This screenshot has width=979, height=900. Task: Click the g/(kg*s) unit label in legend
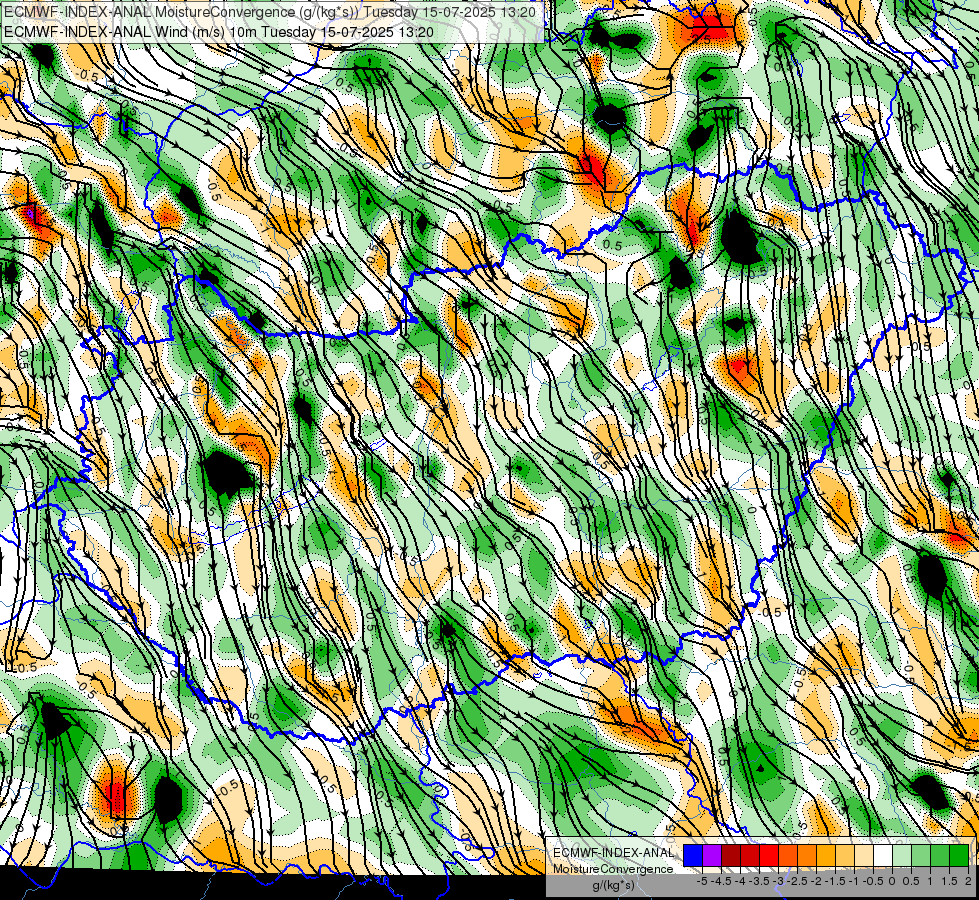(x=613, y=886)
